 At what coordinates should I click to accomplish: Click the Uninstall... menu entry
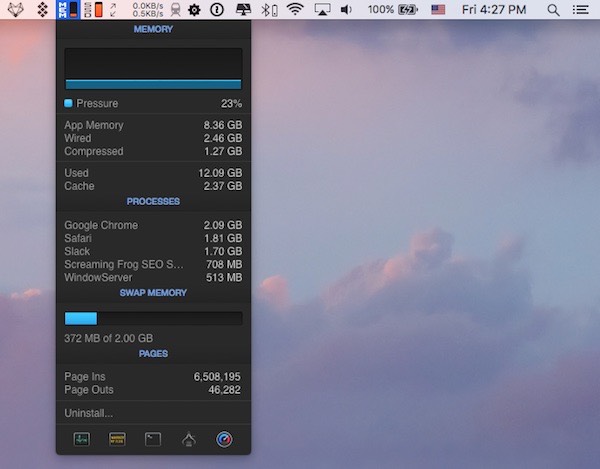tap(89, 413)
